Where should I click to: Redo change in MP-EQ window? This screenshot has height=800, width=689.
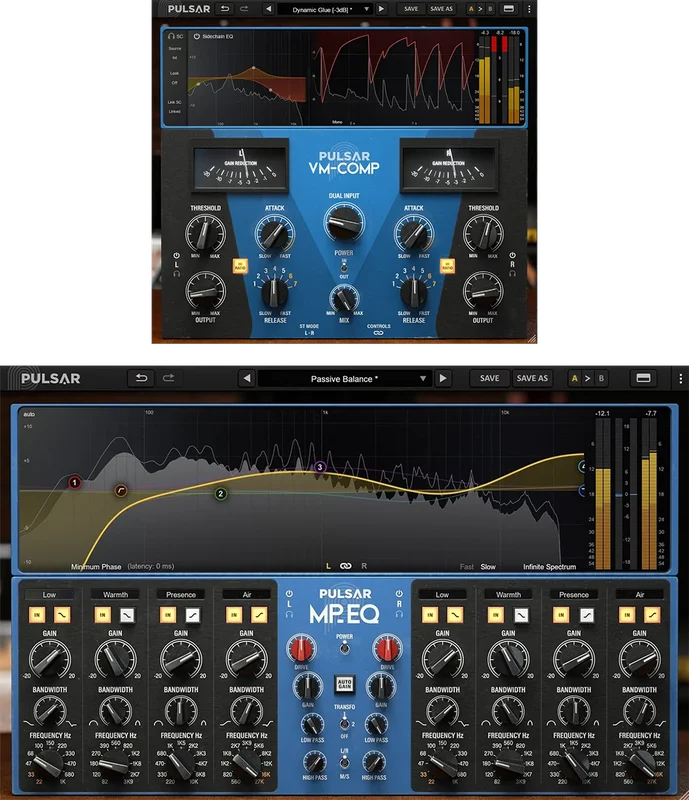(168, 378)
